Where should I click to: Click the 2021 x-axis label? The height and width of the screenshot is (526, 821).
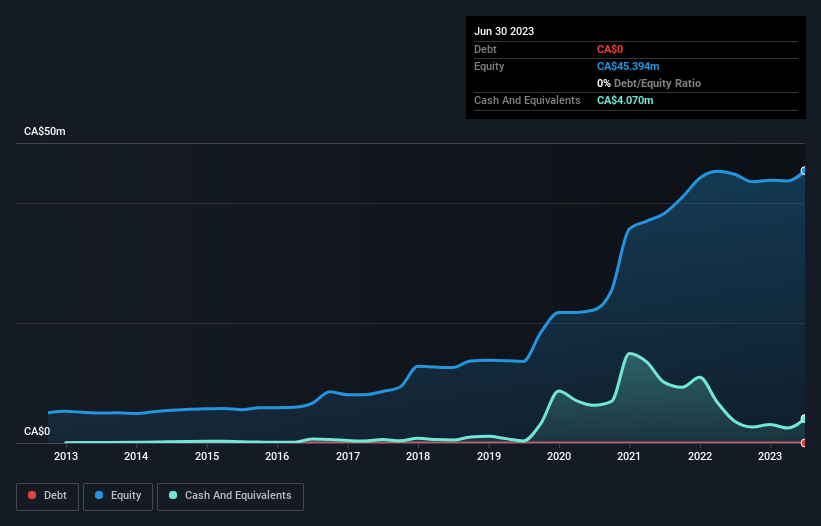coord(629,456)
